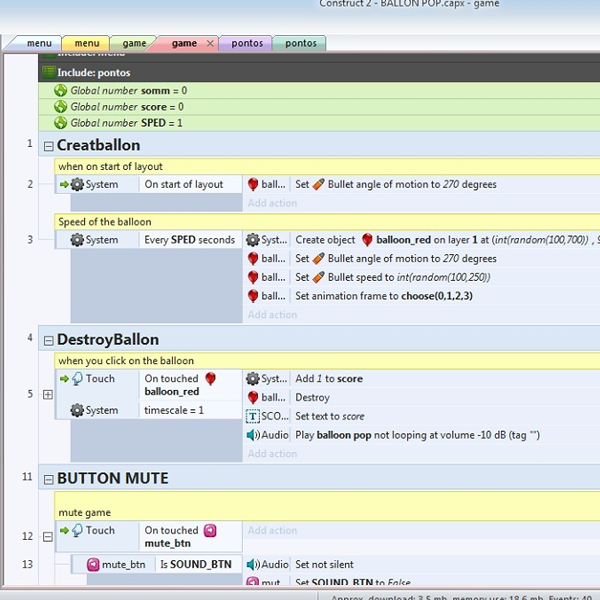The width and height of the screenshot is (600, 600).
Task: Click the Audio speaker icon in the Play balloon pop action
Action: point(253,435)
